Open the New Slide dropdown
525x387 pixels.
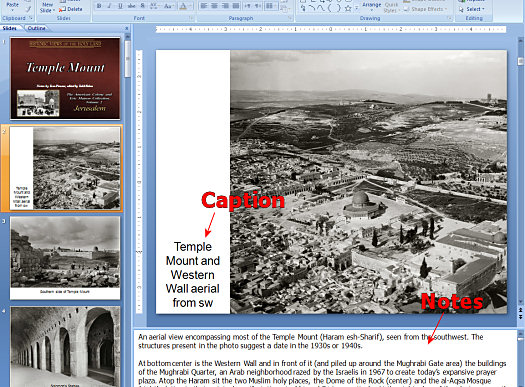coord(47,8)
